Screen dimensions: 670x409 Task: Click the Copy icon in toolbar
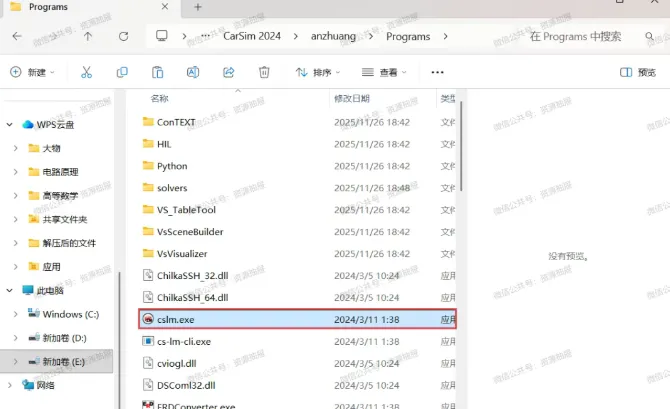(x=122, y=72)
